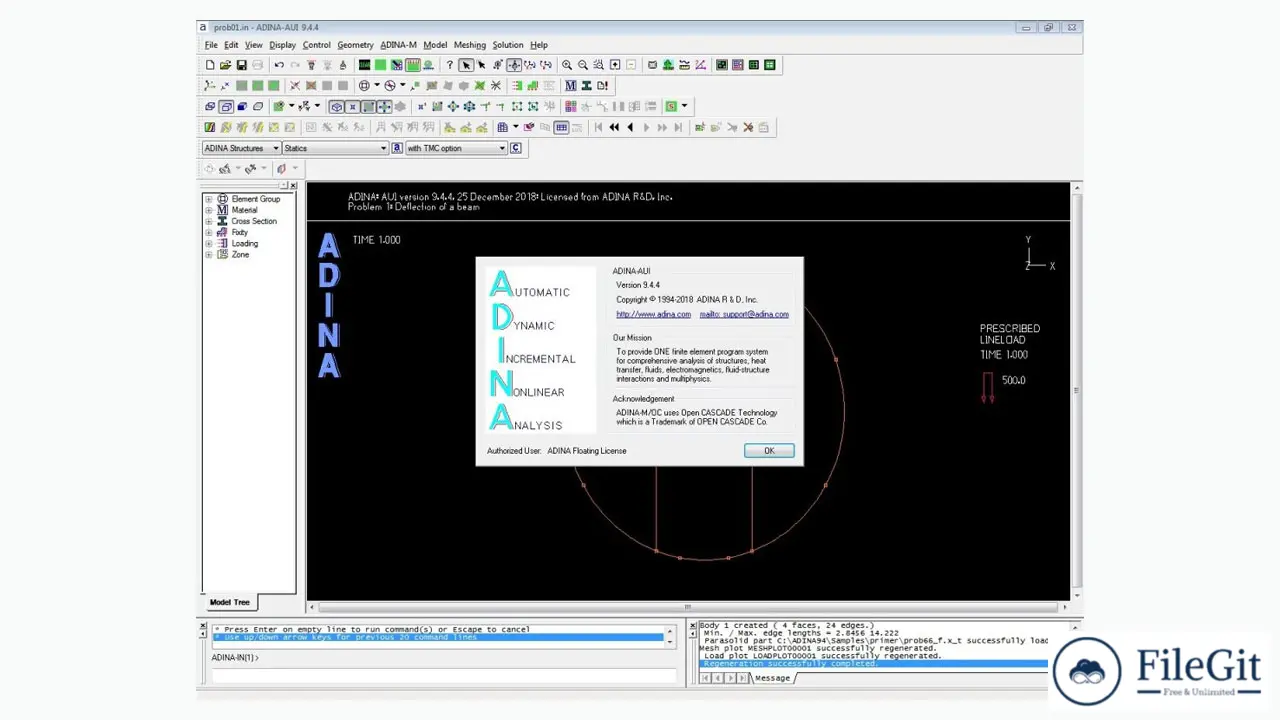The height and width of the screenshot is (720, 1280).
Task: Toggle the 3D cube outline display button
Action: point(337,107)
